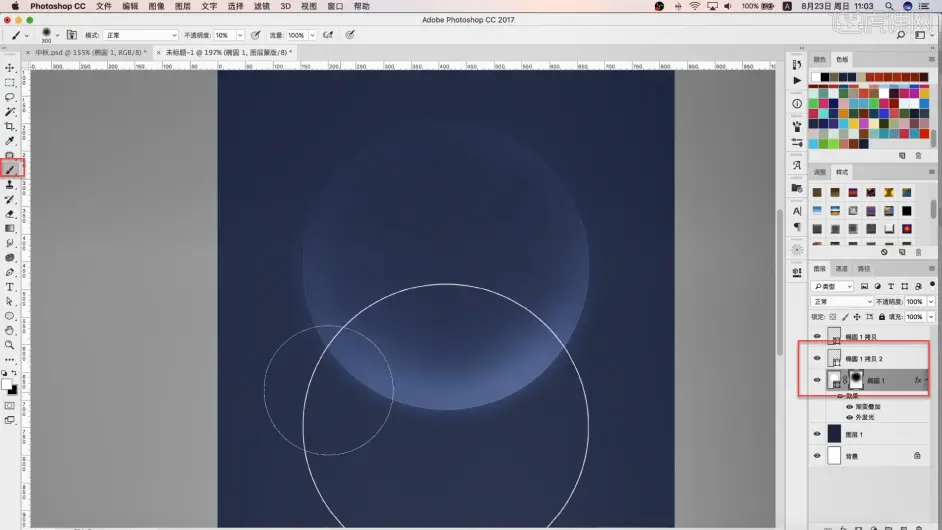The height and width of the screenshot is (530, 942).
Task: Toggle visibility of 渐变叠加 effect
Action: click(x=849, y=407)
